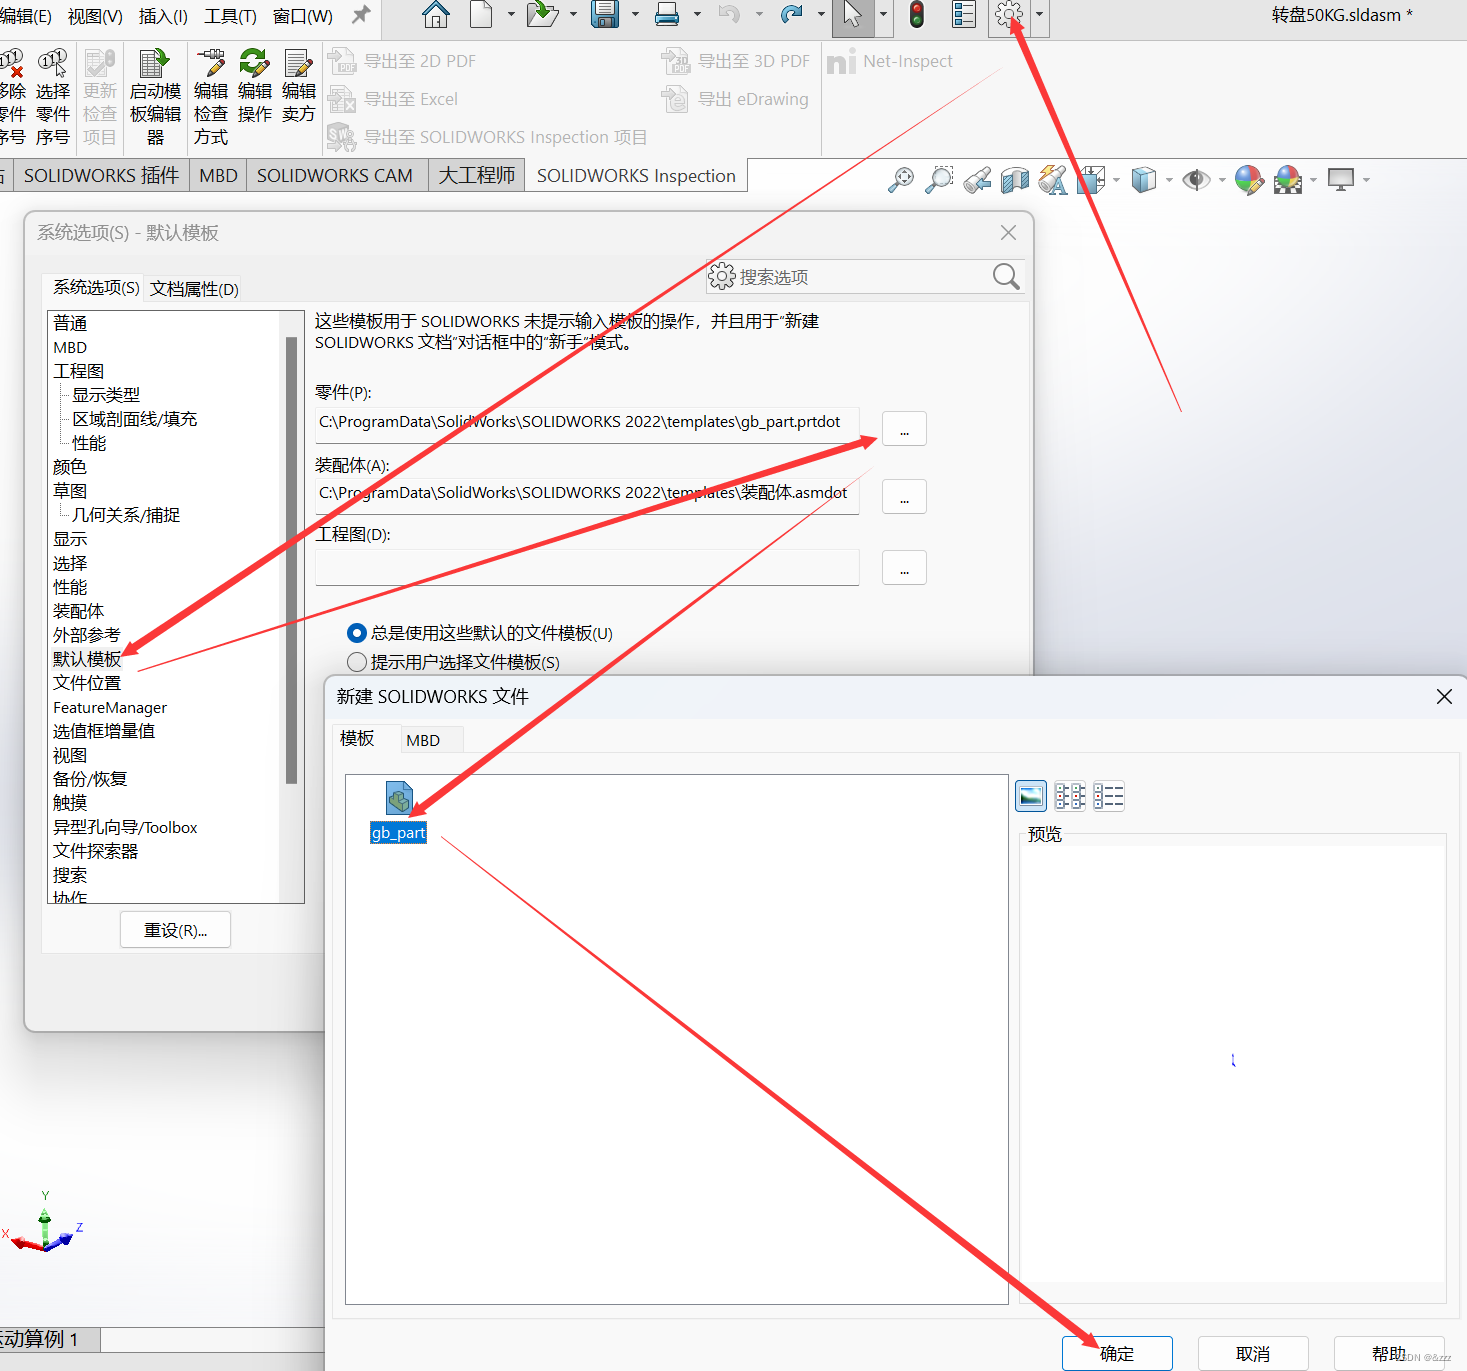Select 默认模板 in options list
Image resolution: width=1467 pixels, height=1371 pixels.
click(x=87, y=659)
